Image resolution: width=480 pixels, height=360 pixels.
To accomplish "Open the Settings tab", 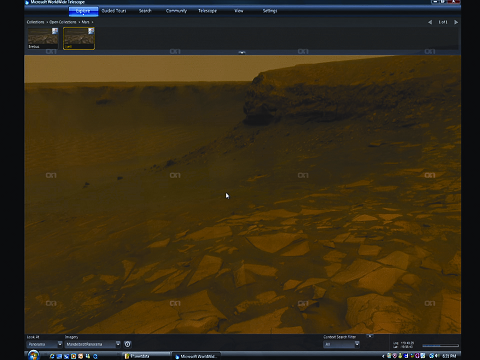I will click(270, 11).
